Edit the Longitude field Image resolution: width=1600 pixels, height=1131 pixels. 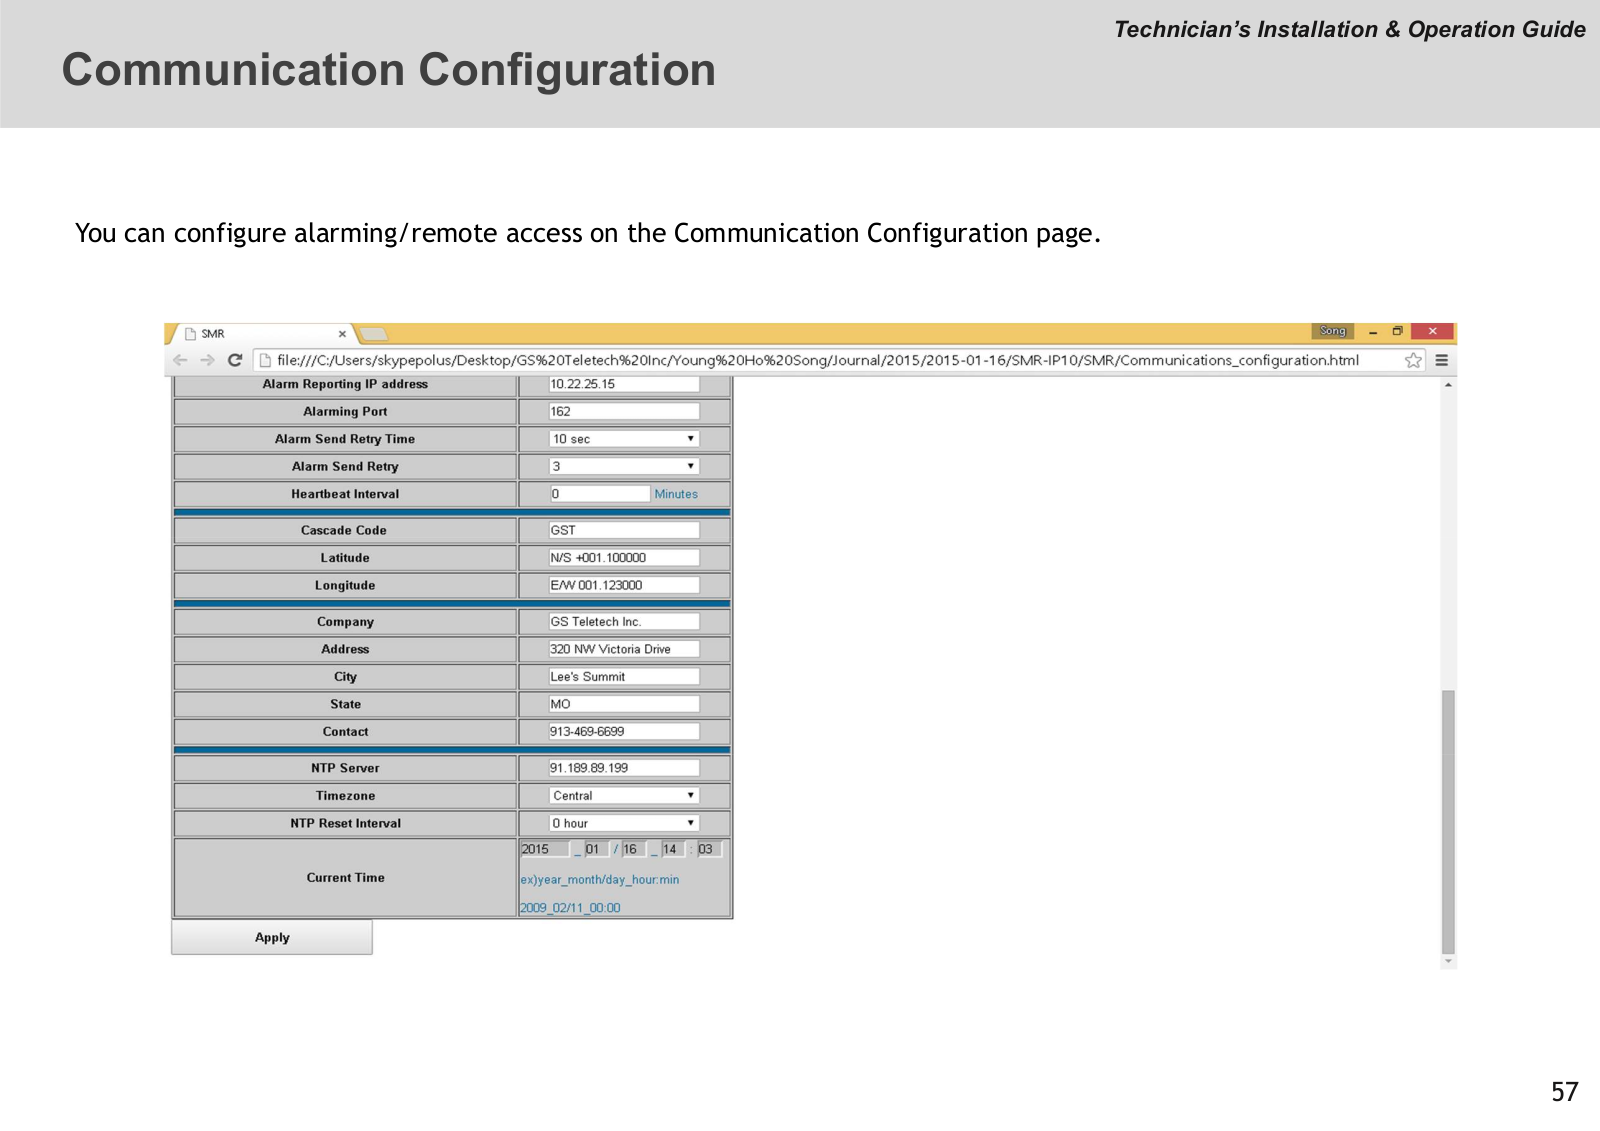(x=624, y=585)
